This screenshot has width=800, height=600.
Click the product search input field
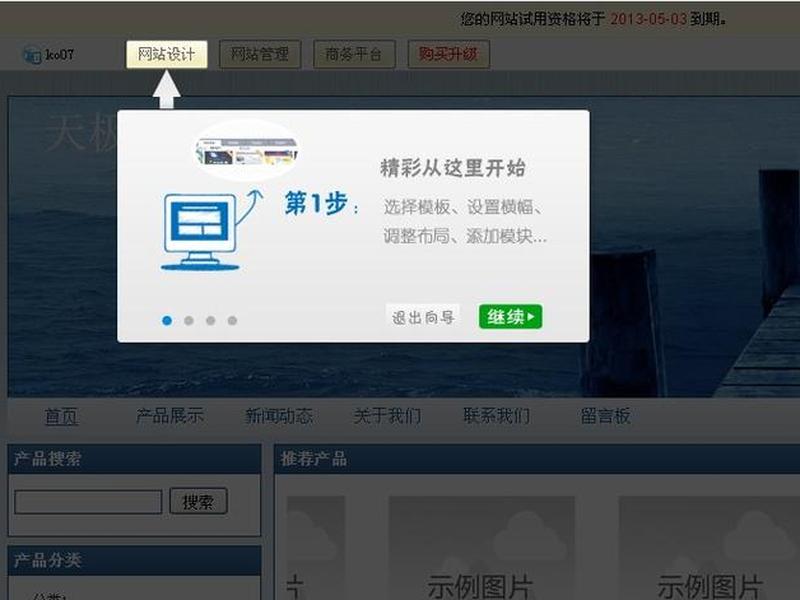[88, 502]
